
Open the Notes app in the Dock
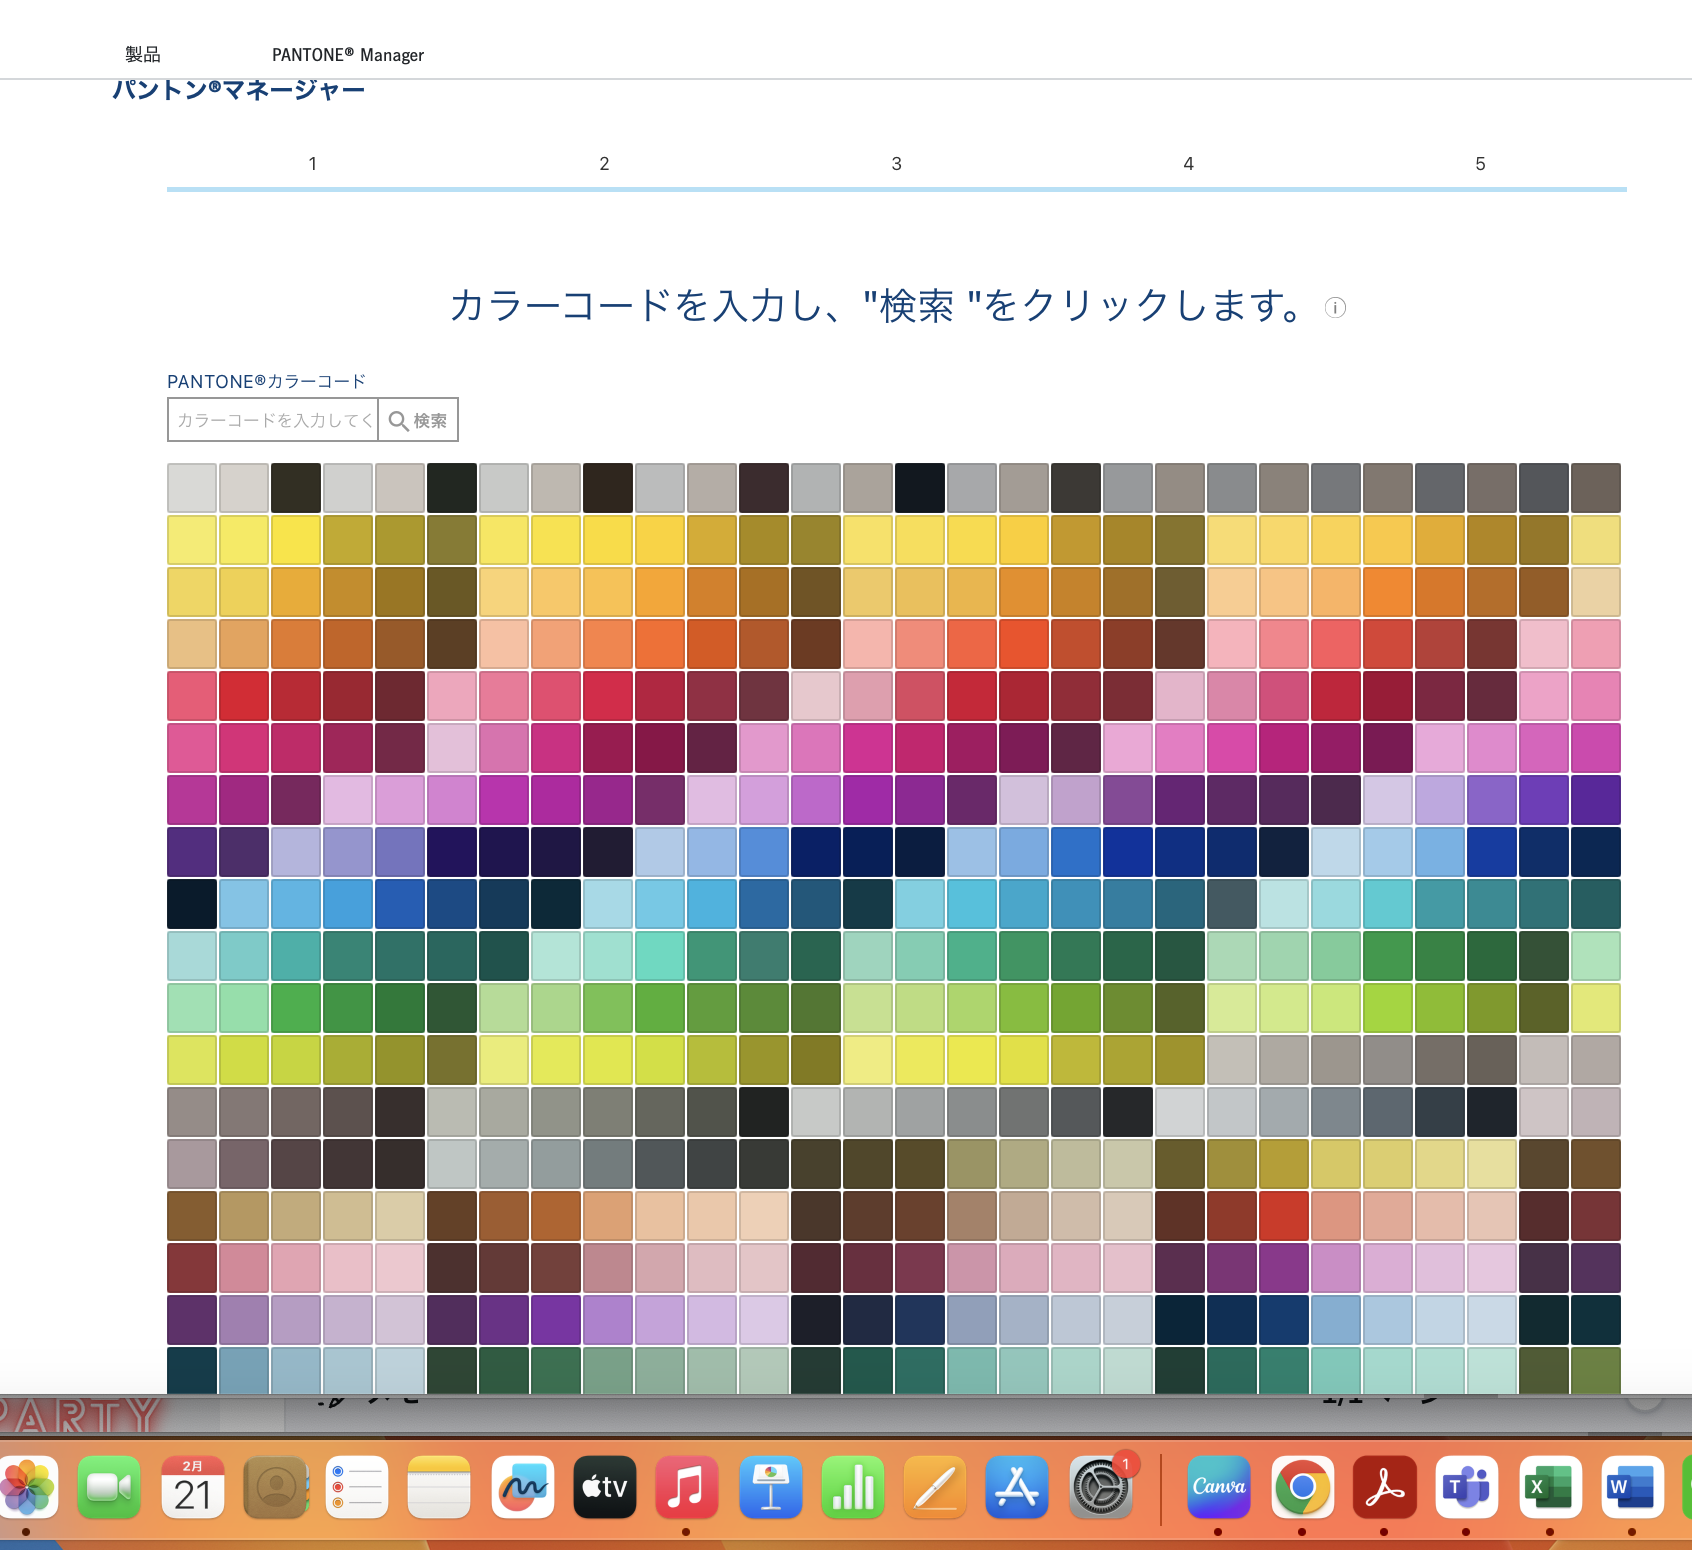pos(439,1487)
